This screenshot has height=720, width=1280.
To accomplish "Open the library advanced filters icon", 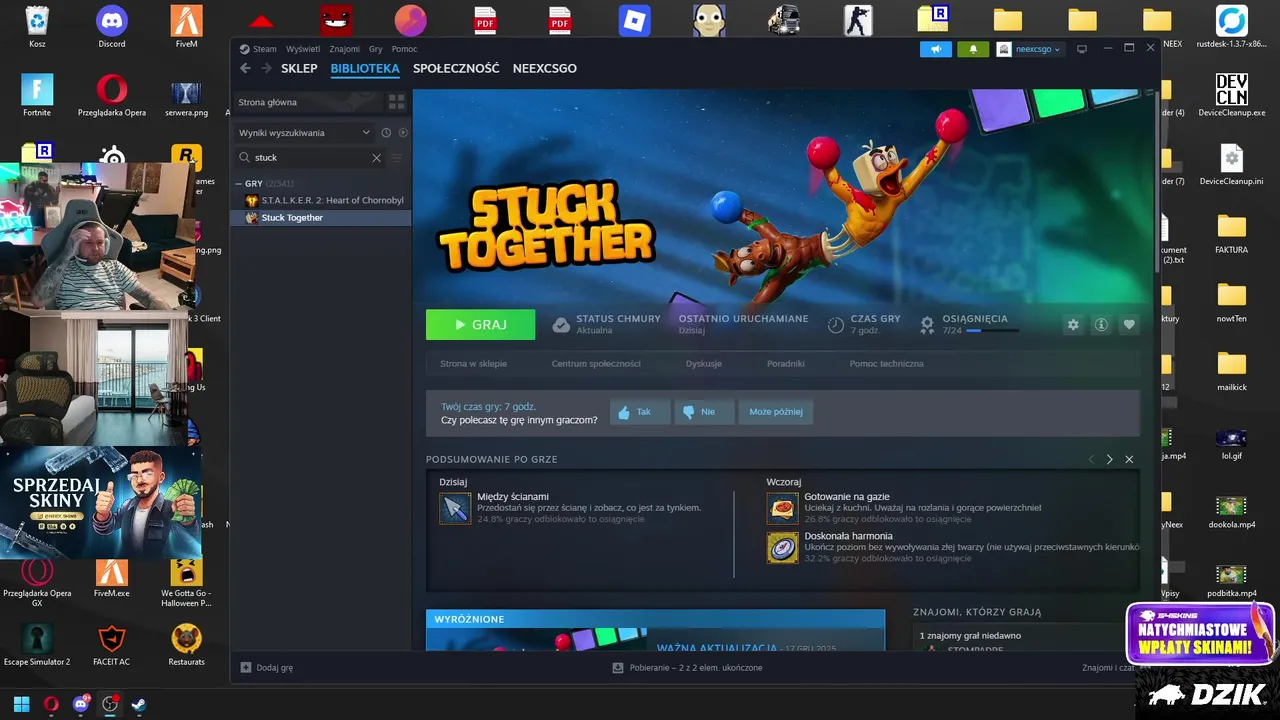I will tap(397, 158).
